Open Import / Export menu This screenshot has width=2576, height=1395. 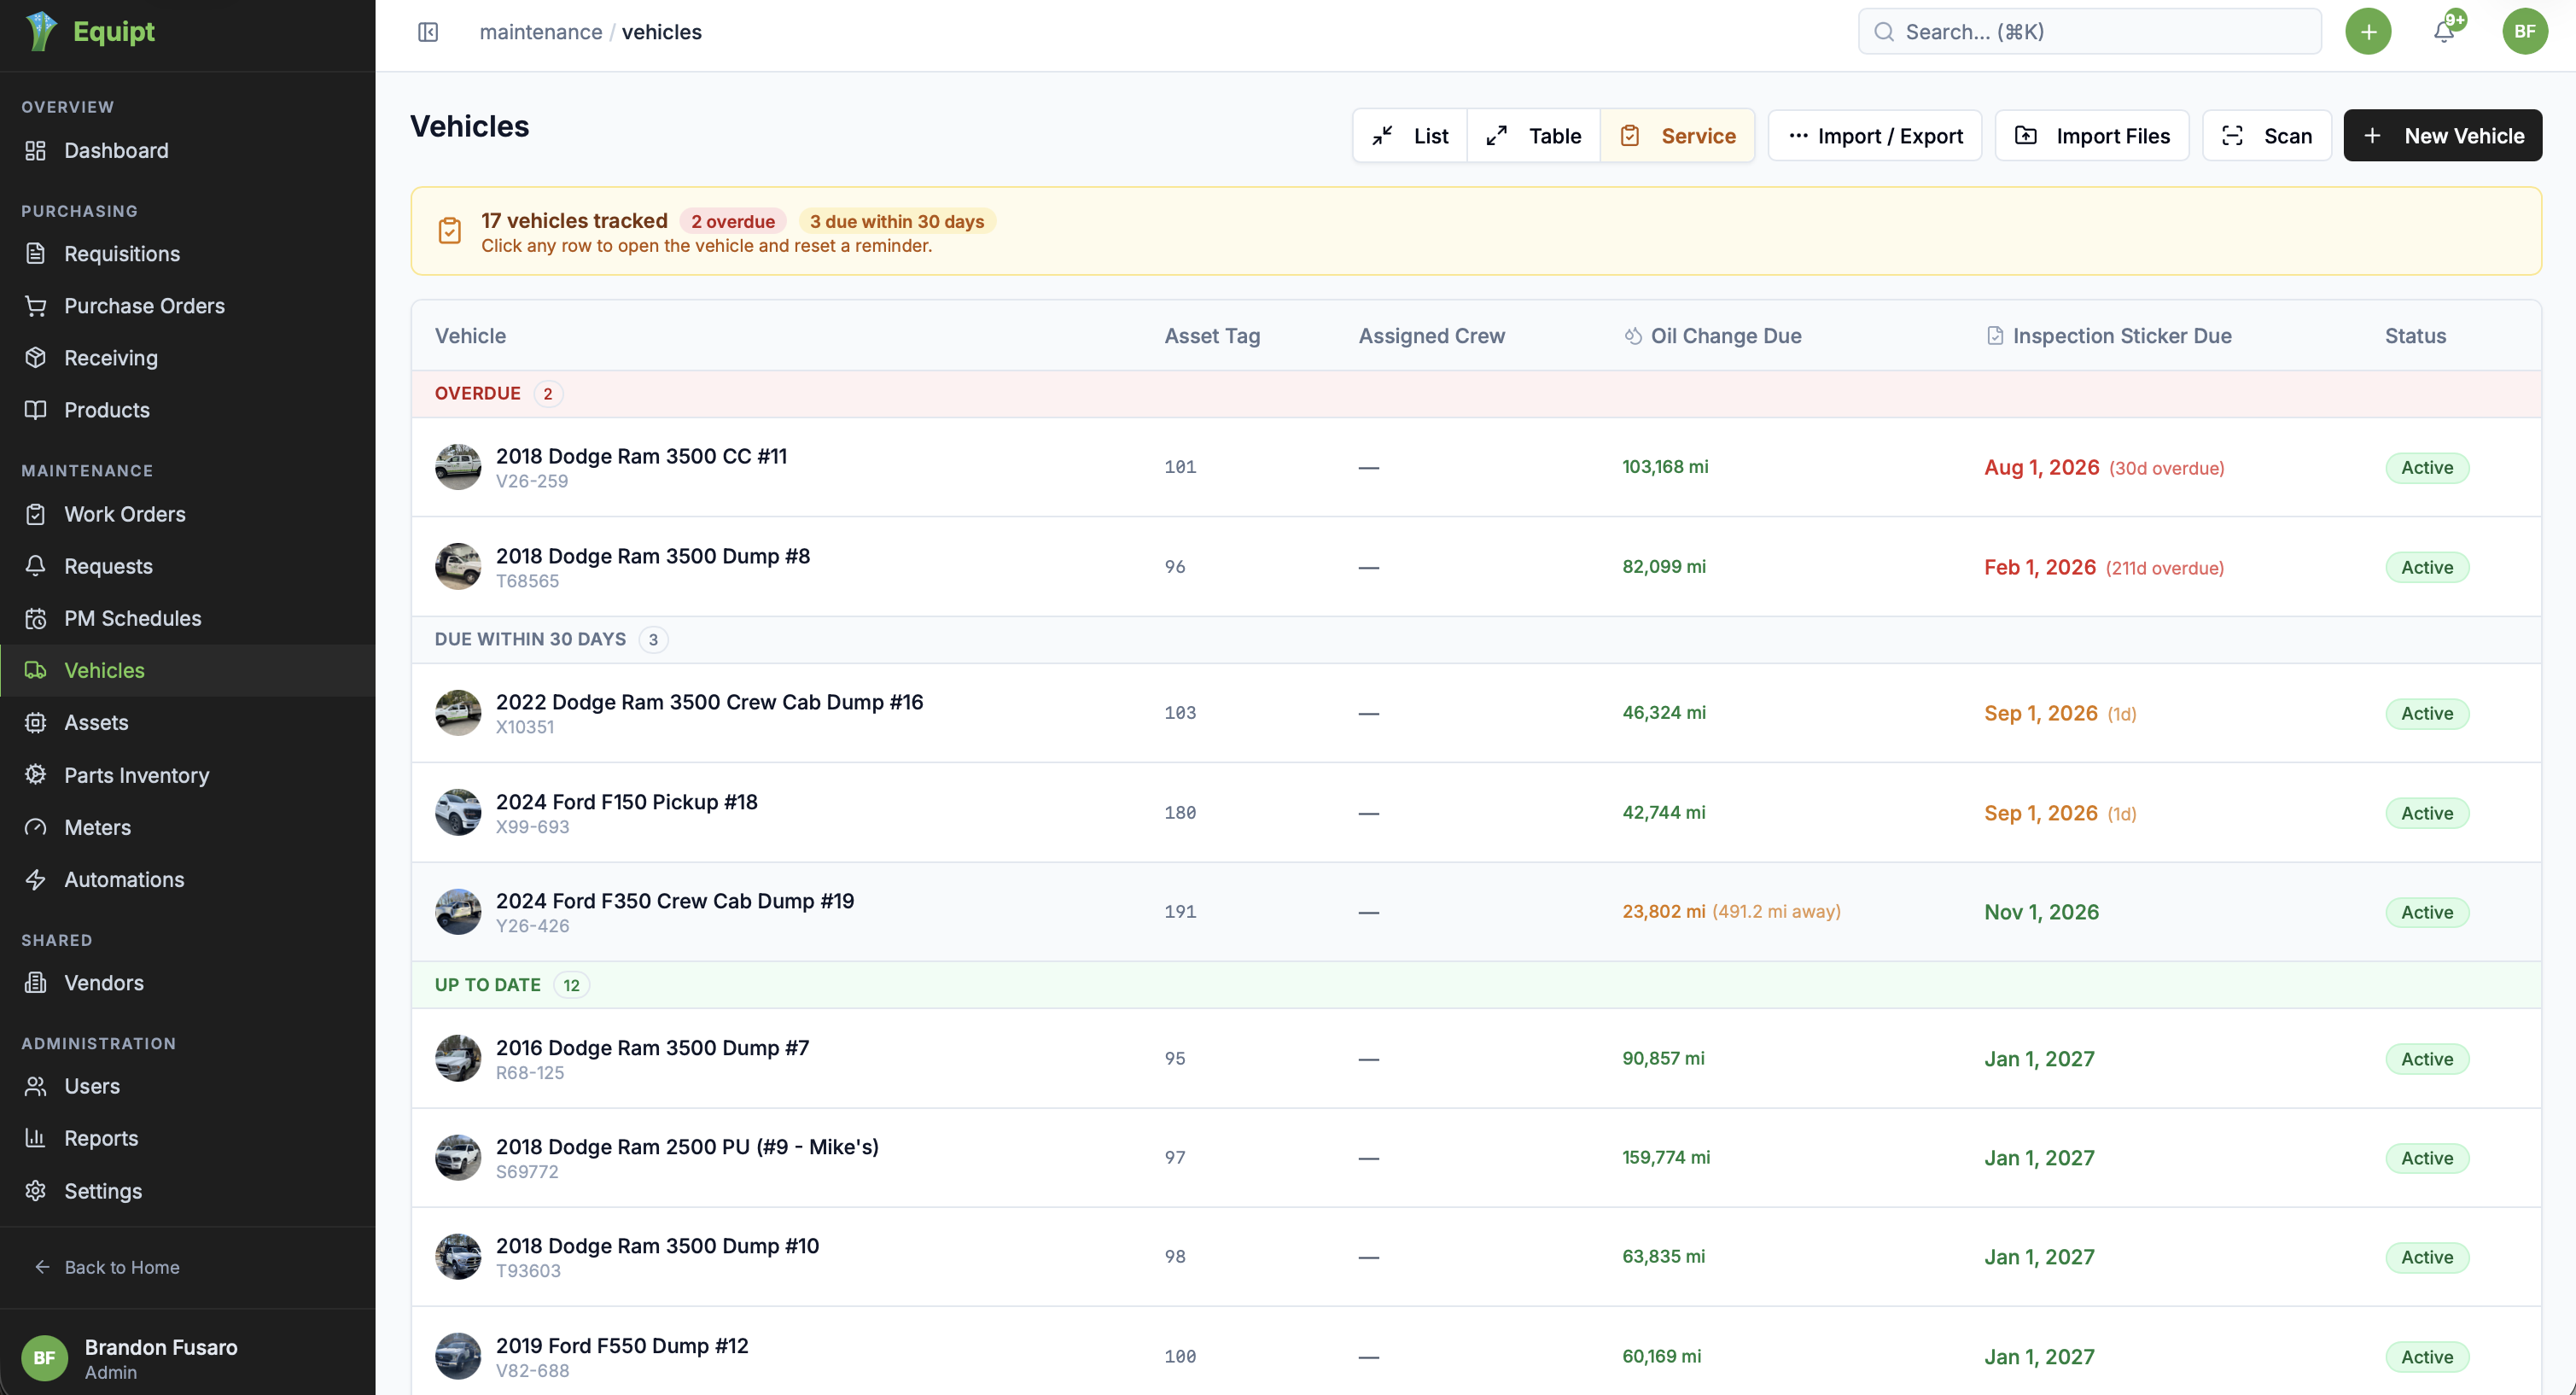pyautogui.click(x=1875, y=135)
